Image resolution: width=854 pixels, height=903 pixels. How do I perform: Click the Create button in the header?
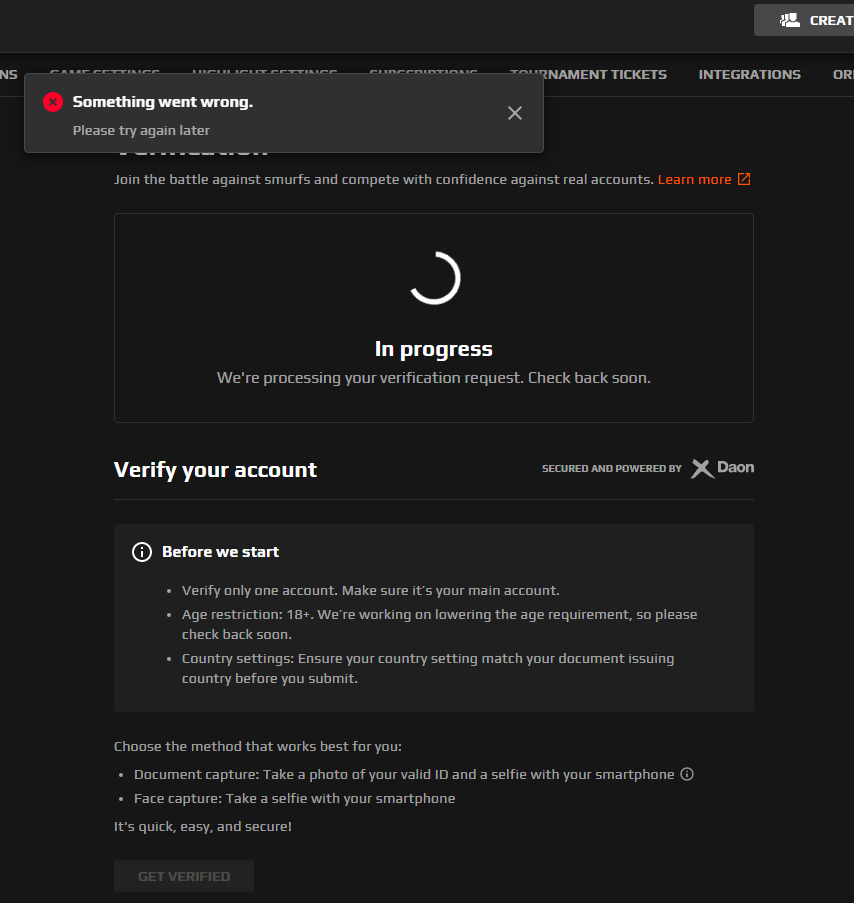point(804,20)
